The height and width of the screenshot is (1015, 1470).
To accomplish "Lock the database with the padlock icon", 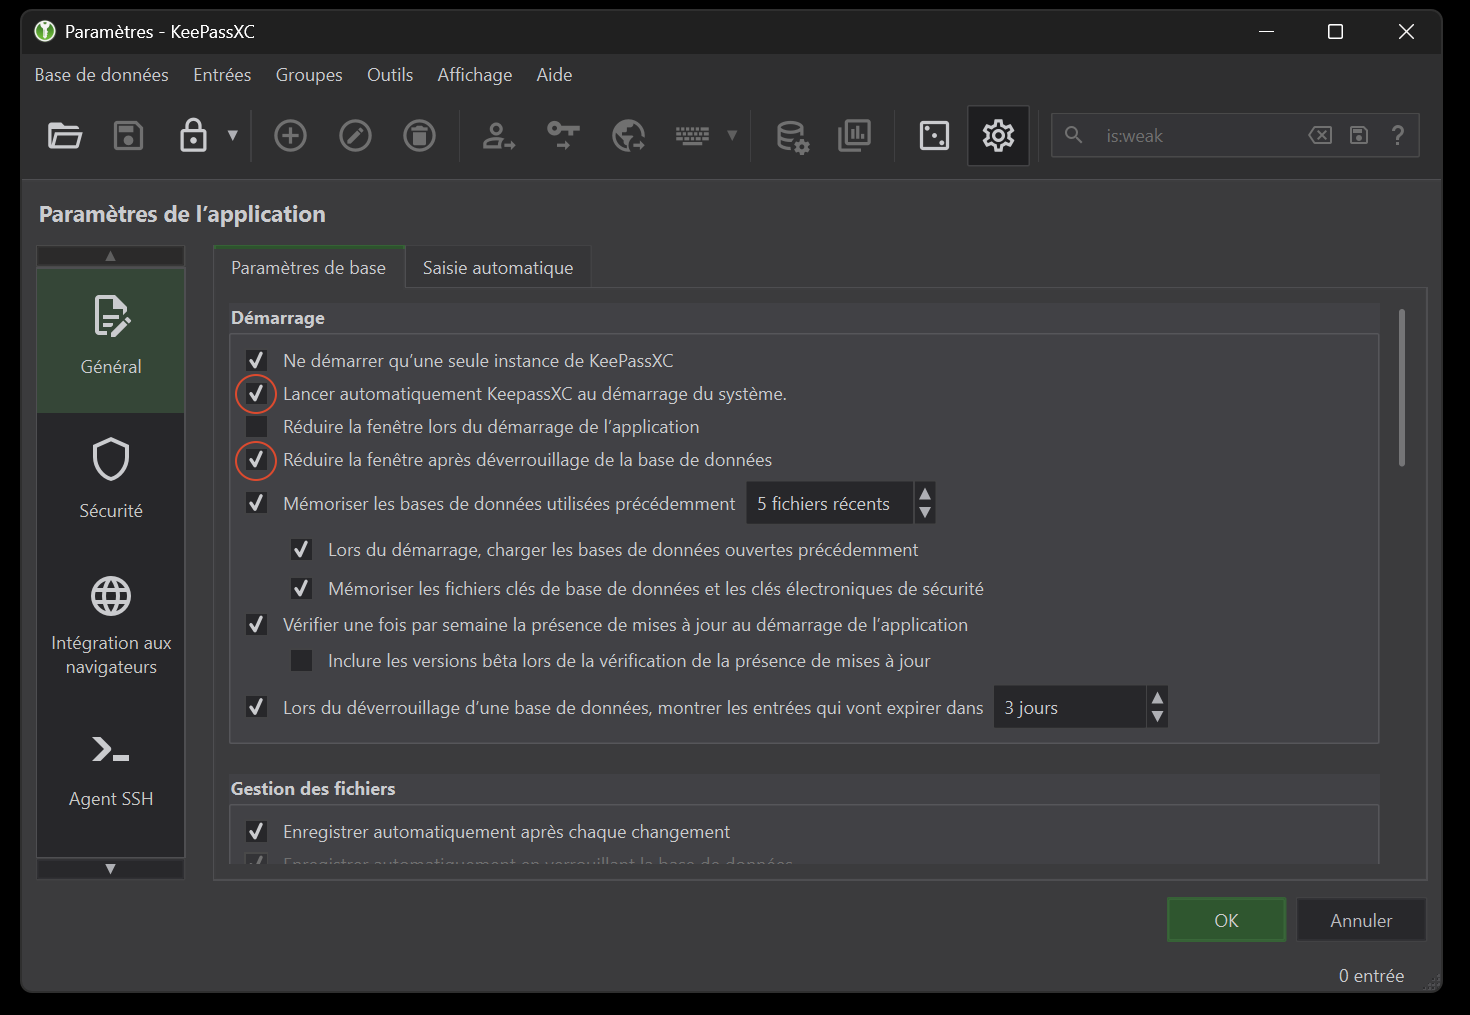I will (x=193, y=135).
